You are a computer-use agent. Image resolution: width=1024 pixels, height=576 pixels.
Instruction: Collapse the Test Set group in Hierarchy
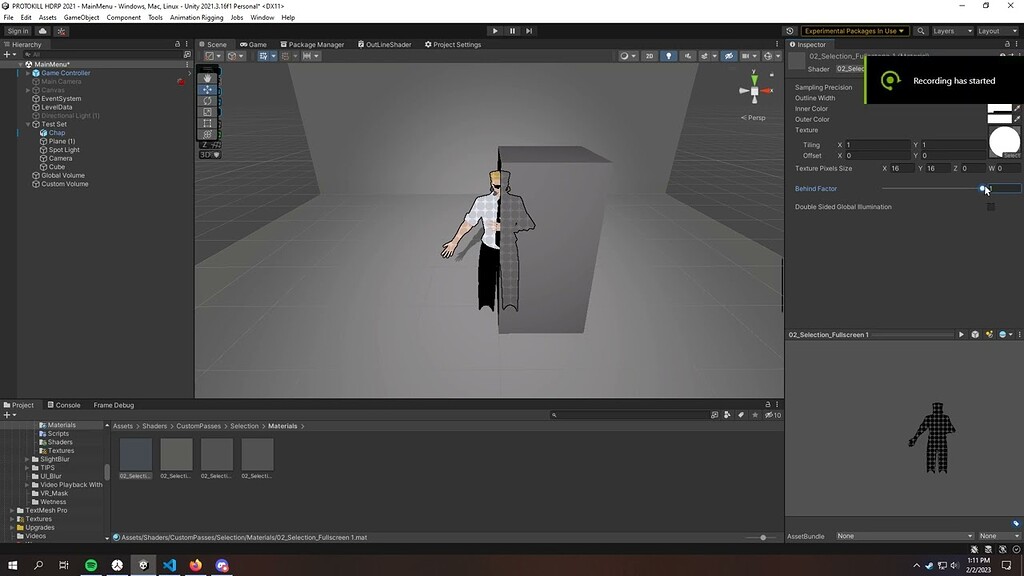click(29, 124)
